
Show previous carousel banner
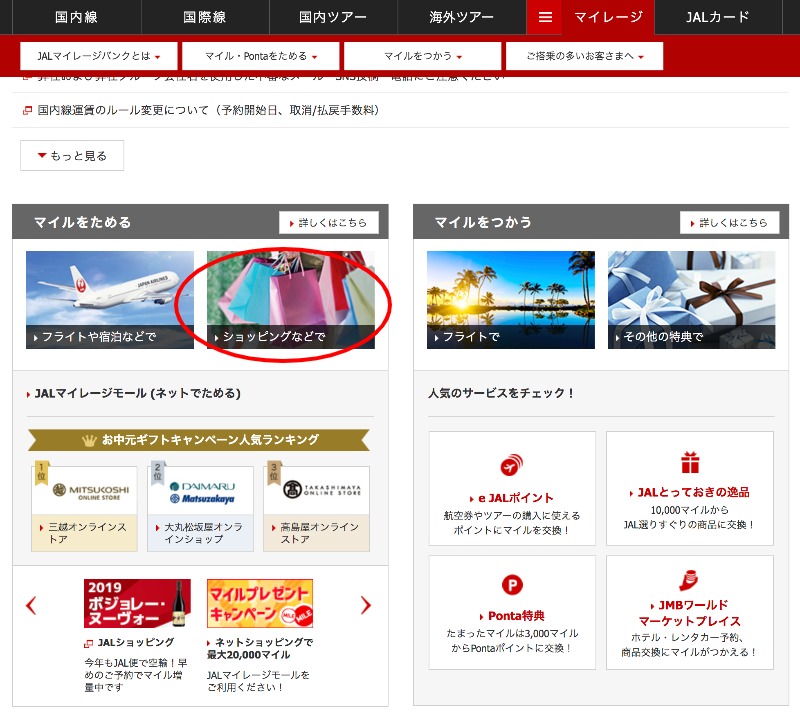tap(31, 606)
